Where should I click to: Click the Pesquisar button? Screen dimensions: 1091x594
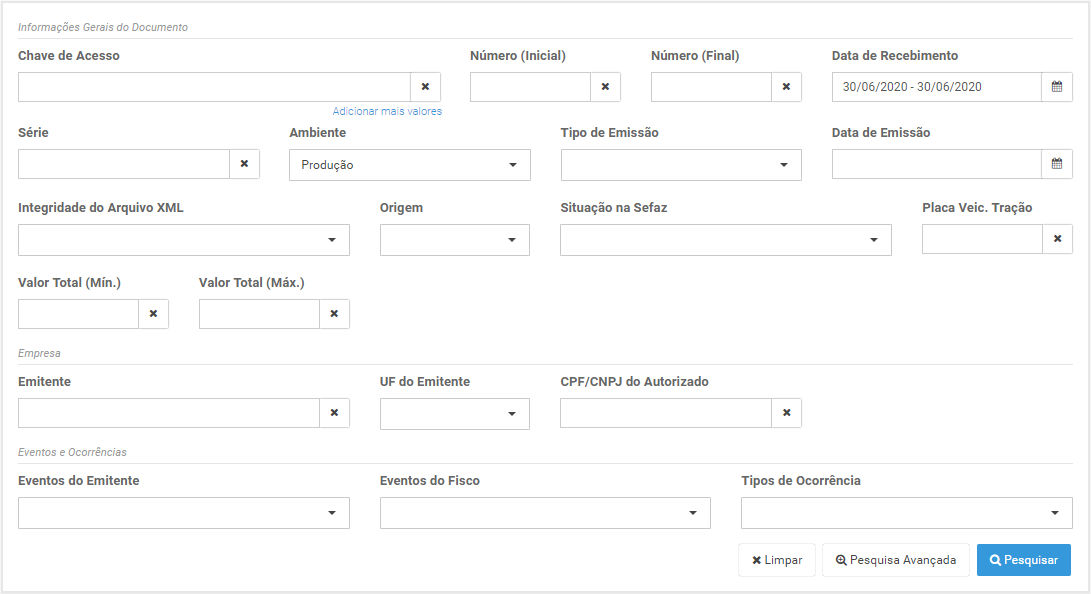[1024, 560]
